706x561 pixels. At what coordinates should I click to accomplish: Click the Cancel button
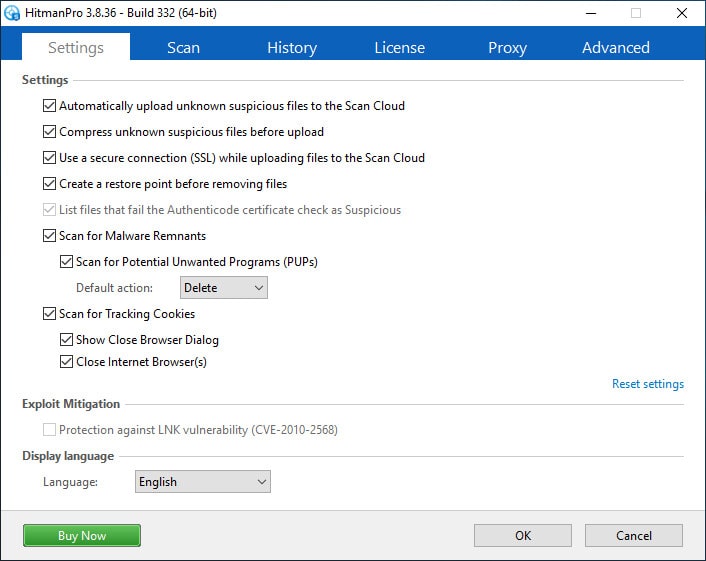click(634, 535)
